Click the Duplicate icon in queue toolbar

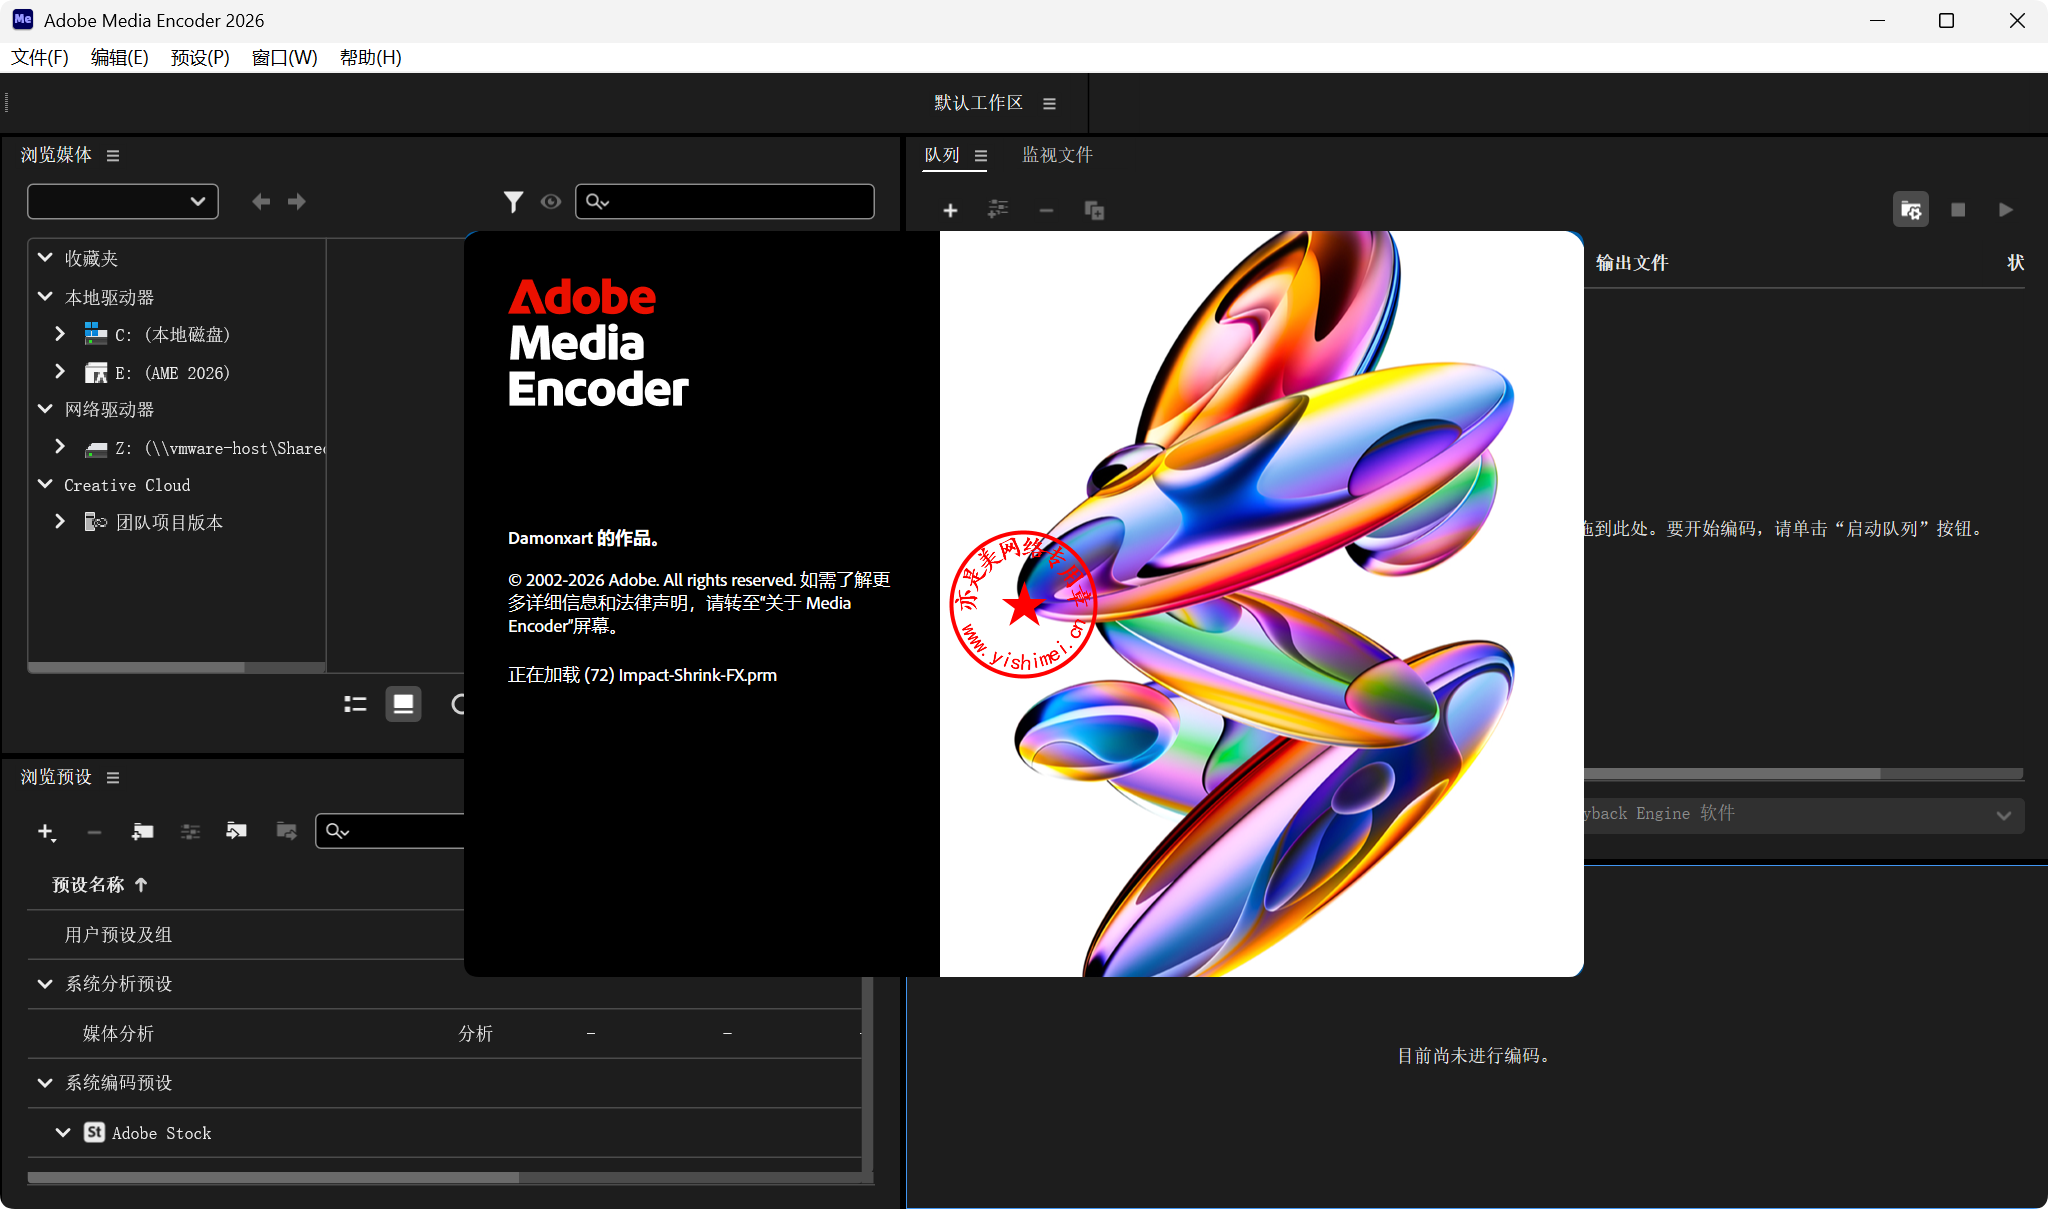point(1094,210)
